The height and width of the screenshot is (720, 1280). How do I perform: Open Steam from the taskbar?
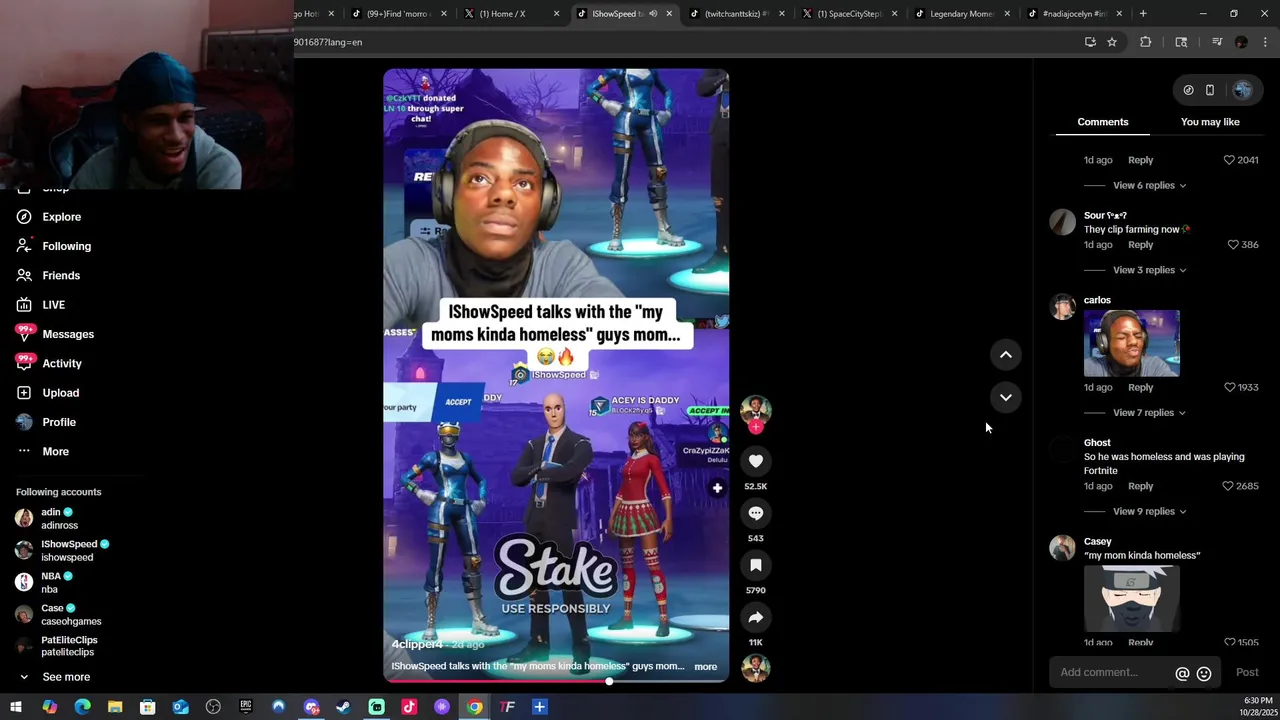pyautogui.click(x=343, y=707)
